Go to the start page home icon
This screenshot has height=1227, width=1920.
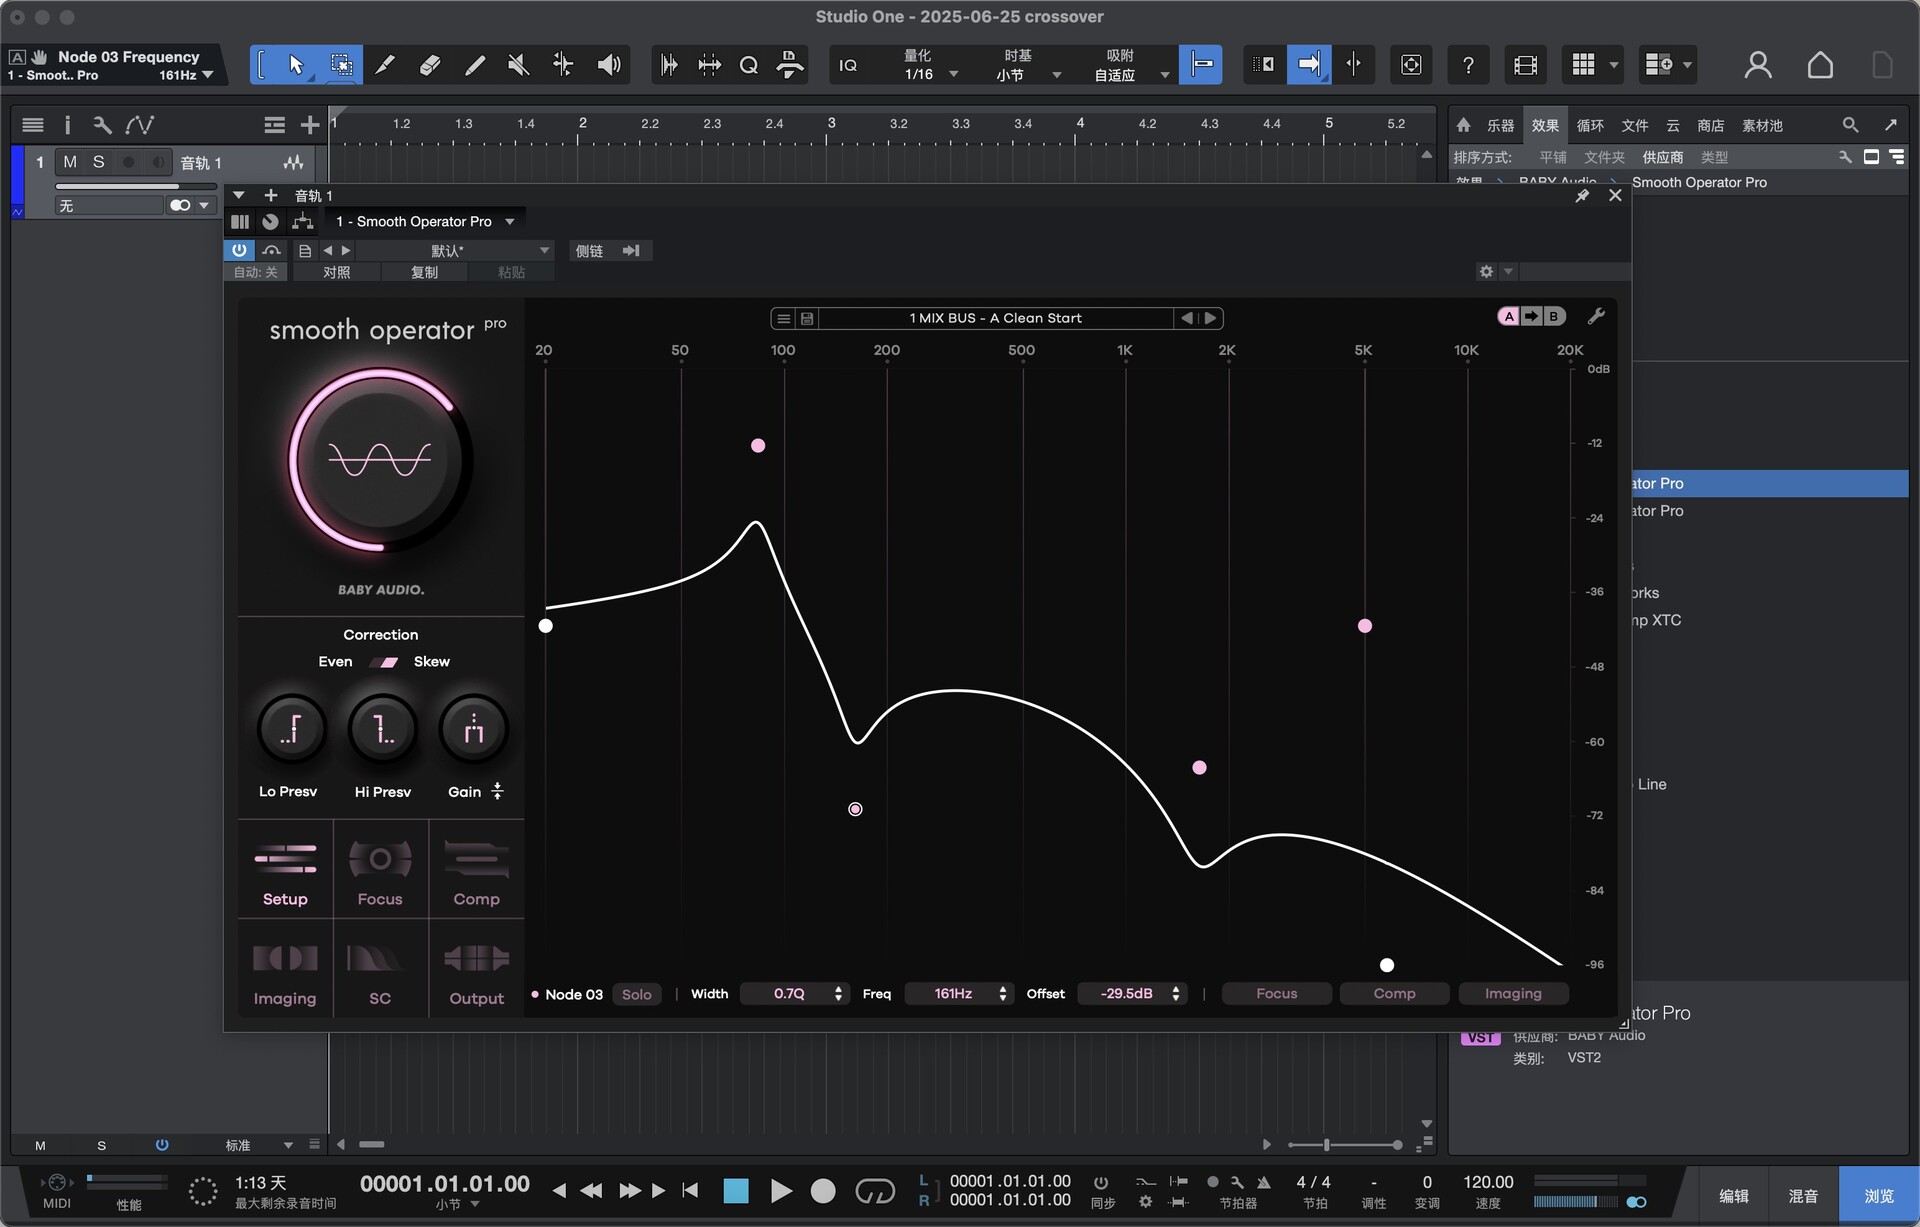(1820, 65)
